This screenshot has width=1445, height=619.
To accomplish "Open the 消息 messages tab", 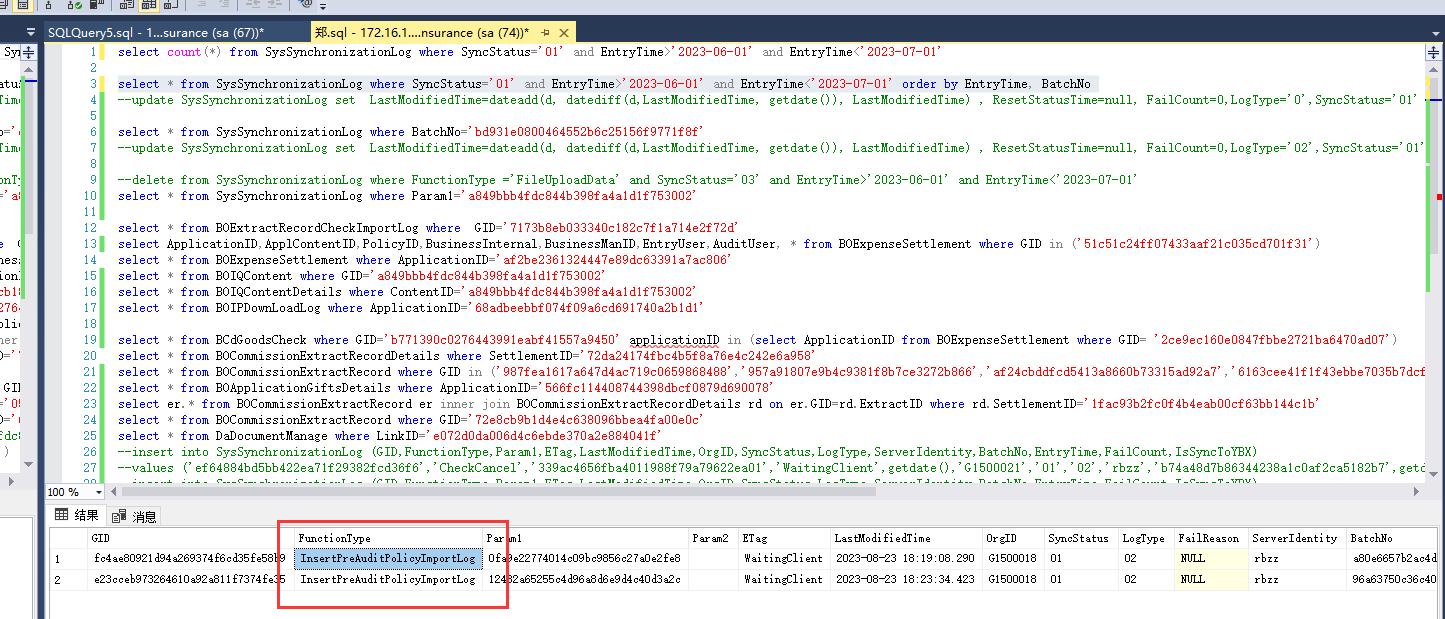I will (135, 516).
